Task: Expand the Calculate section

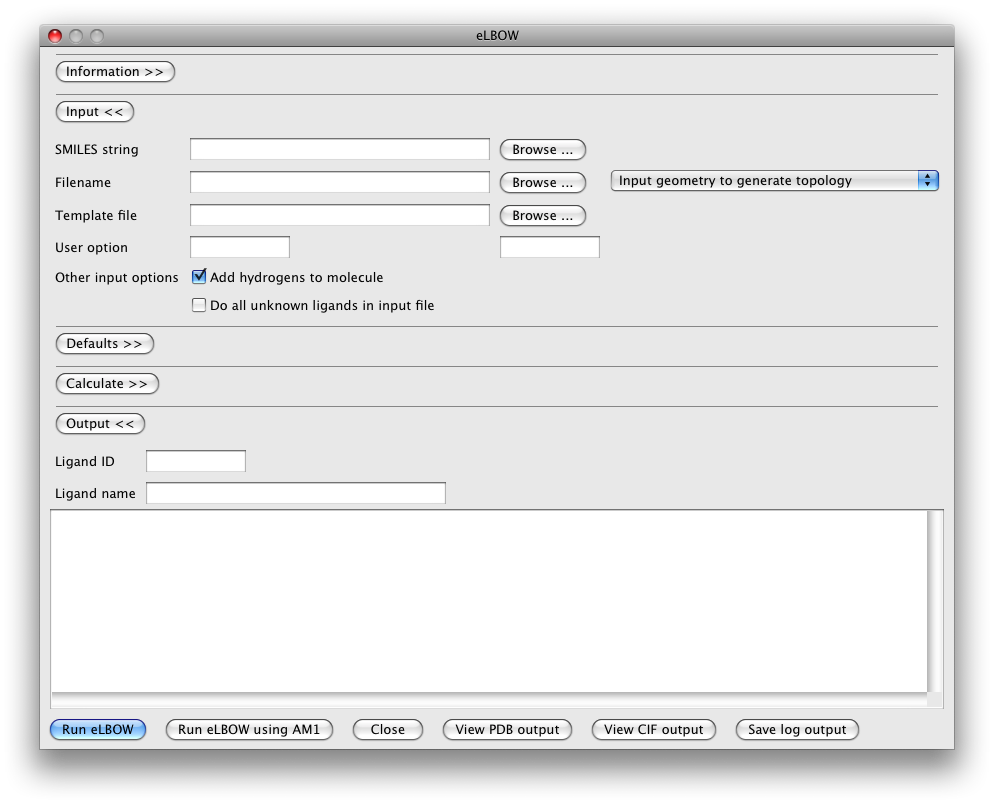Action: (x=107, y=384)
